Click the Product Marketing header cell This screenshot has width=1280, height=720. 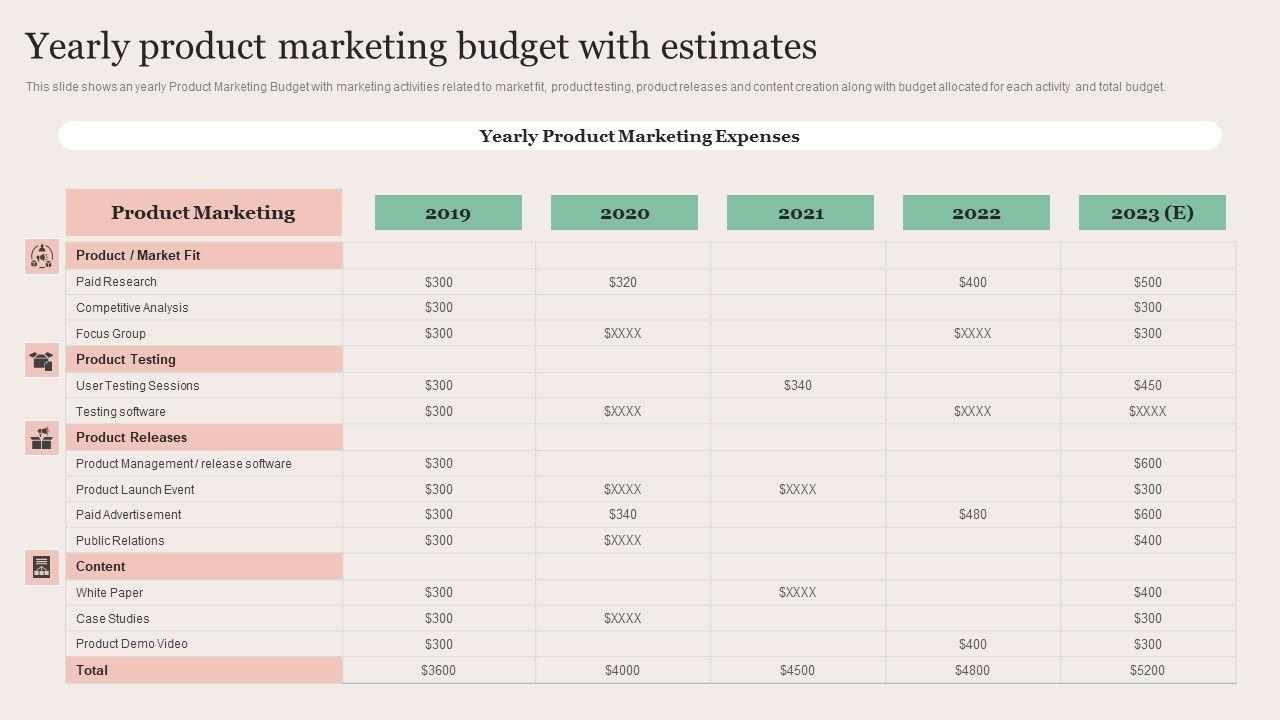pyautogui.click(x=204, y=213)
